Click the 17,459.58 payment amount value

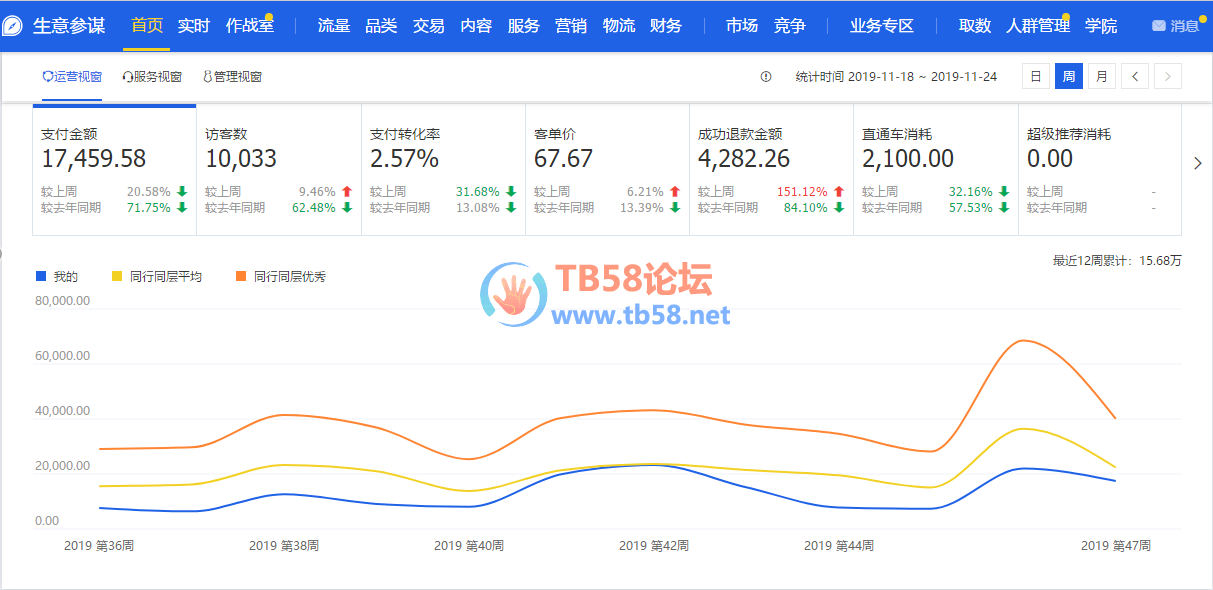click(x=94, y=159)
